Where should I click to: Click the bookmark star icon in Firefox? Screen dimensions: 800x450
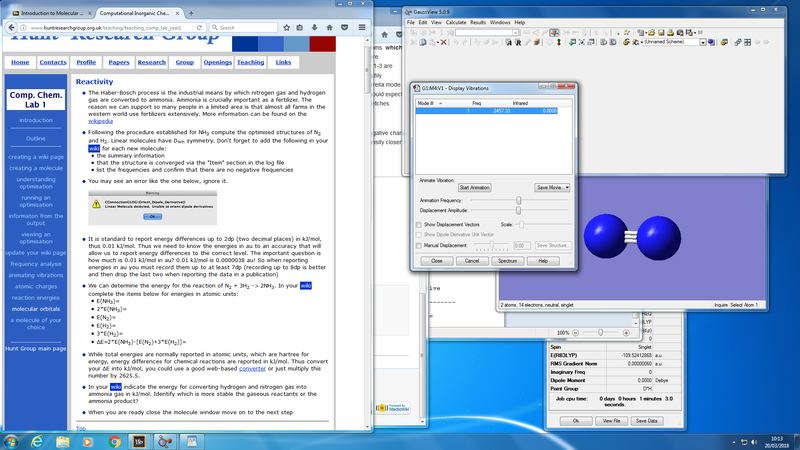[x=286, y=28]
